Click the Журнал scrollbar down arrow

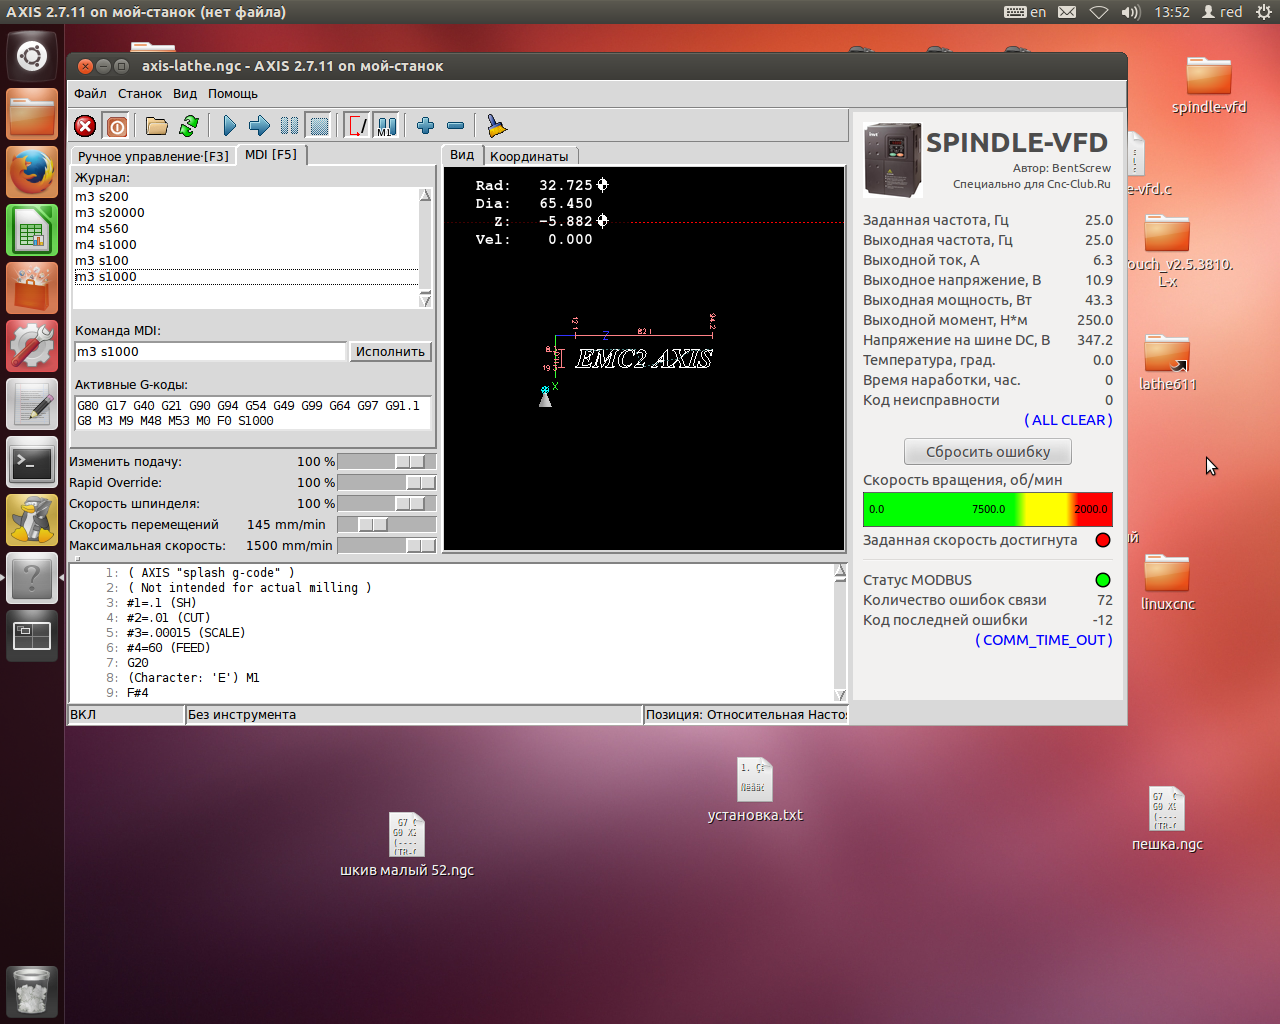click(x=425, y=300)
